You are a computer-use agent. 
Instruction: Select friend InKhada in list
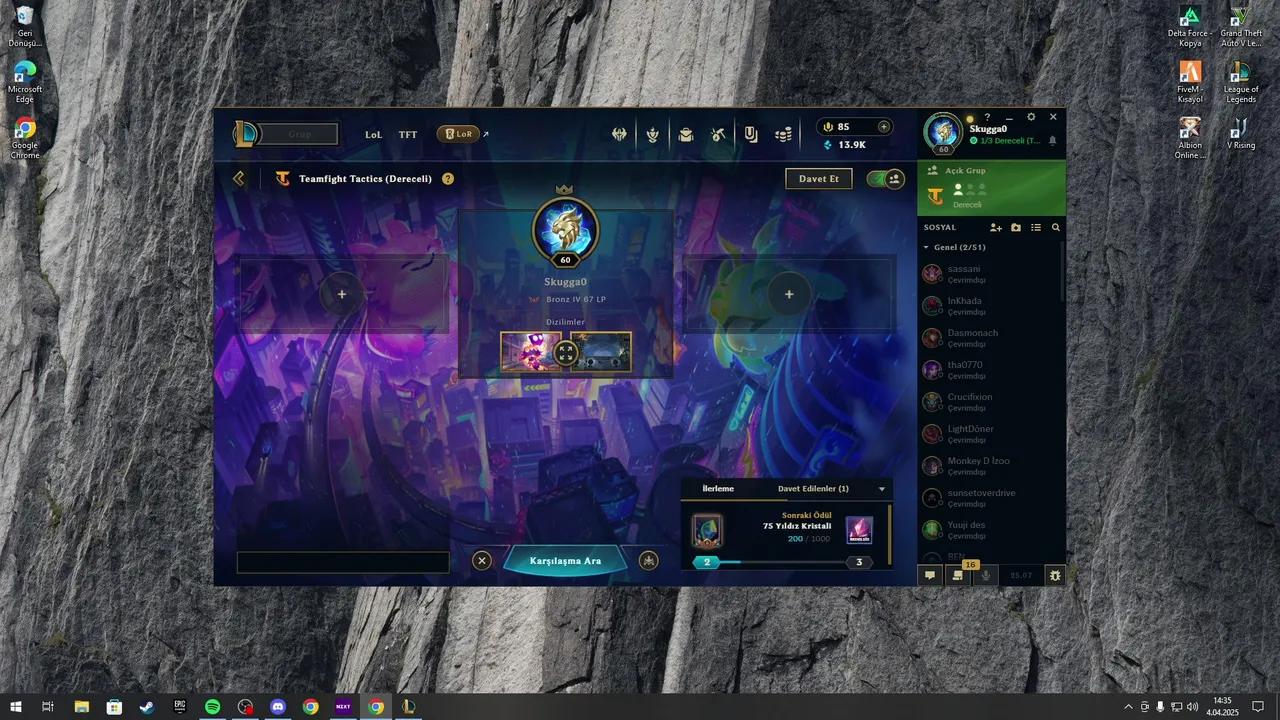coord(991,306)
